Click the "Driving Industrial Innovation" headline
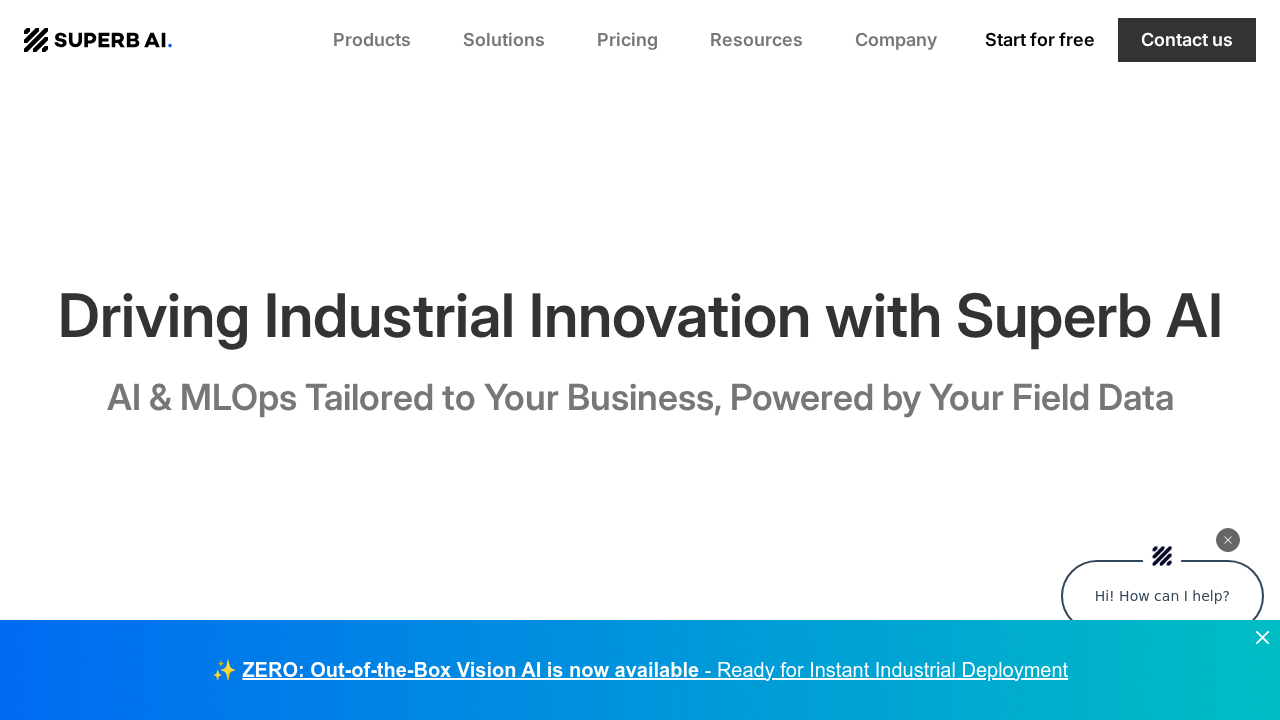 pos(640,316)
